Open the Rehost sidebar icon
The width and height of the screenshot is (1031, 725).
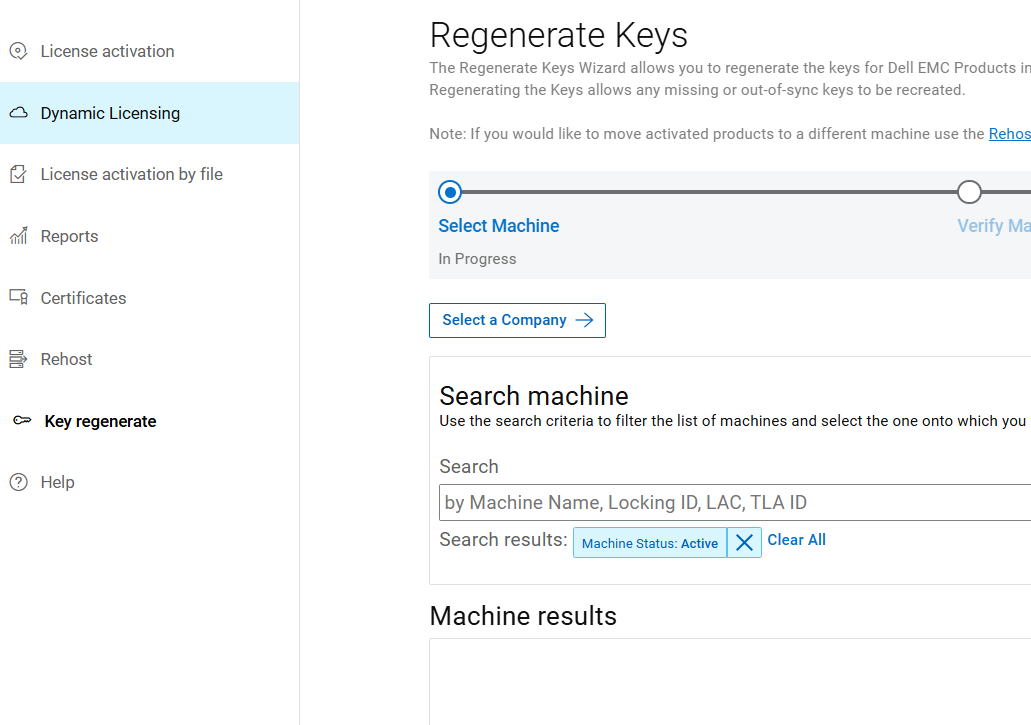pos(18,358)
